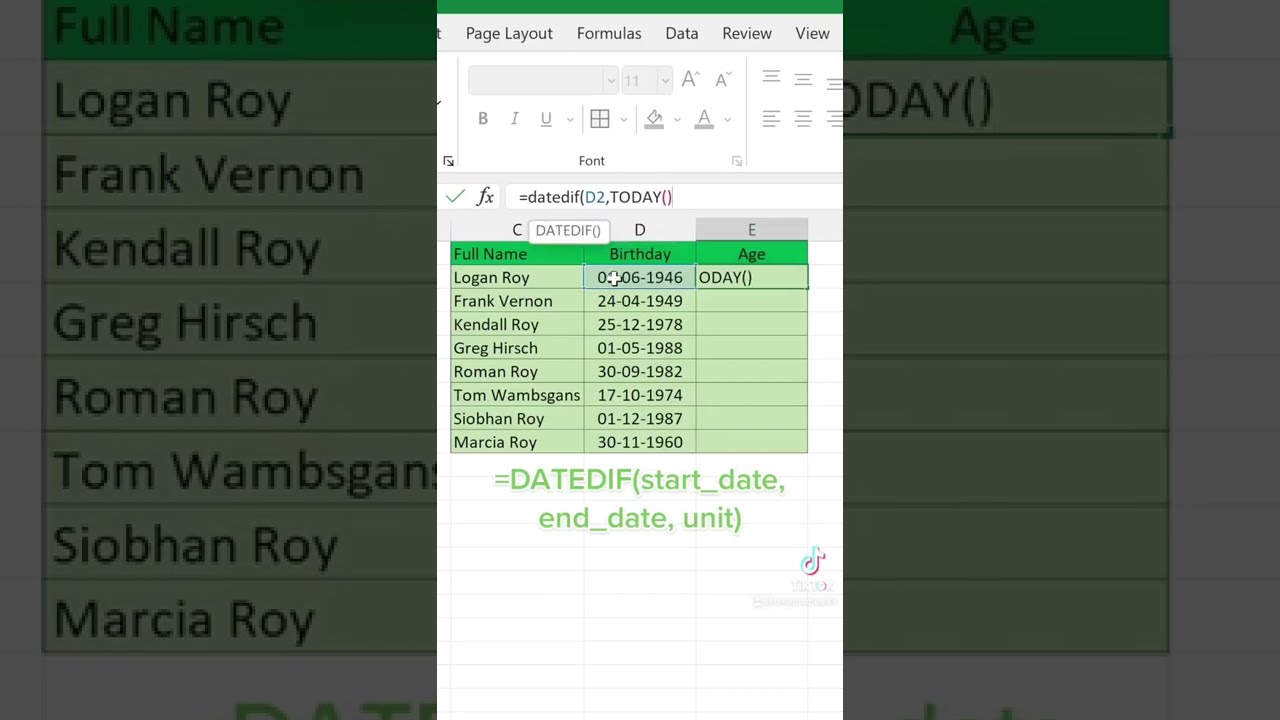Decrease font size icon
The image size is (1280, 720).
pyautogui.click(x=723, y=79)
